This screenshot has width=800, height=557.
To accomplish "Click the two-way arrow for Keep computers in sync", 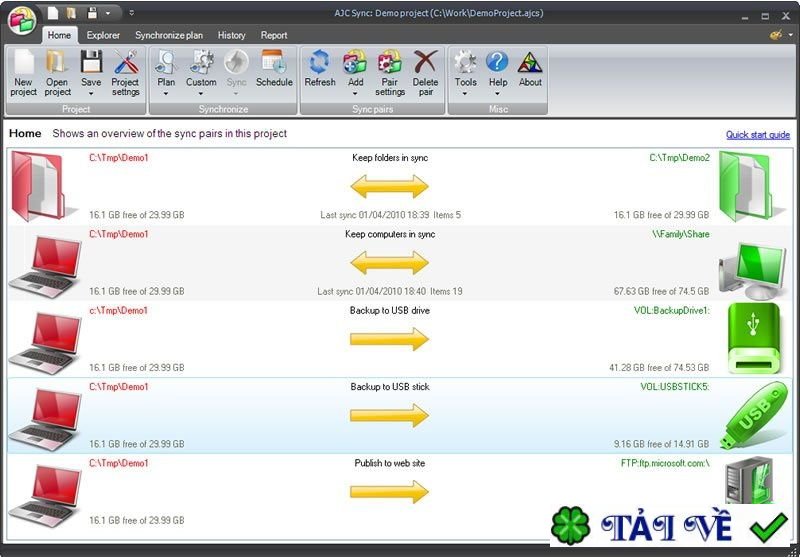I will tap(389, 263).
